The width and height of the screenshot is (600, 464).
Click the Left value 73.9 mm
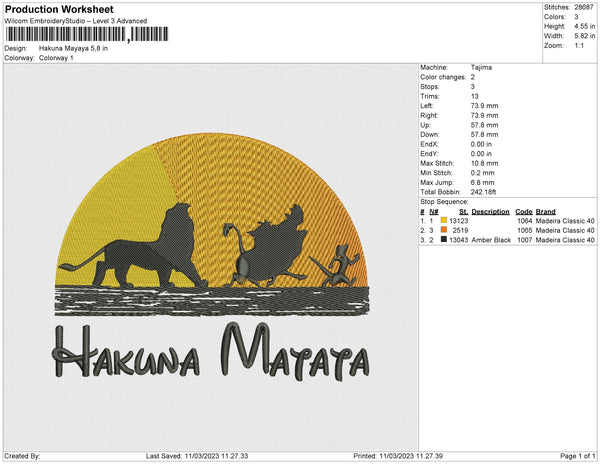pyautogui.click(x=484, y=106)
